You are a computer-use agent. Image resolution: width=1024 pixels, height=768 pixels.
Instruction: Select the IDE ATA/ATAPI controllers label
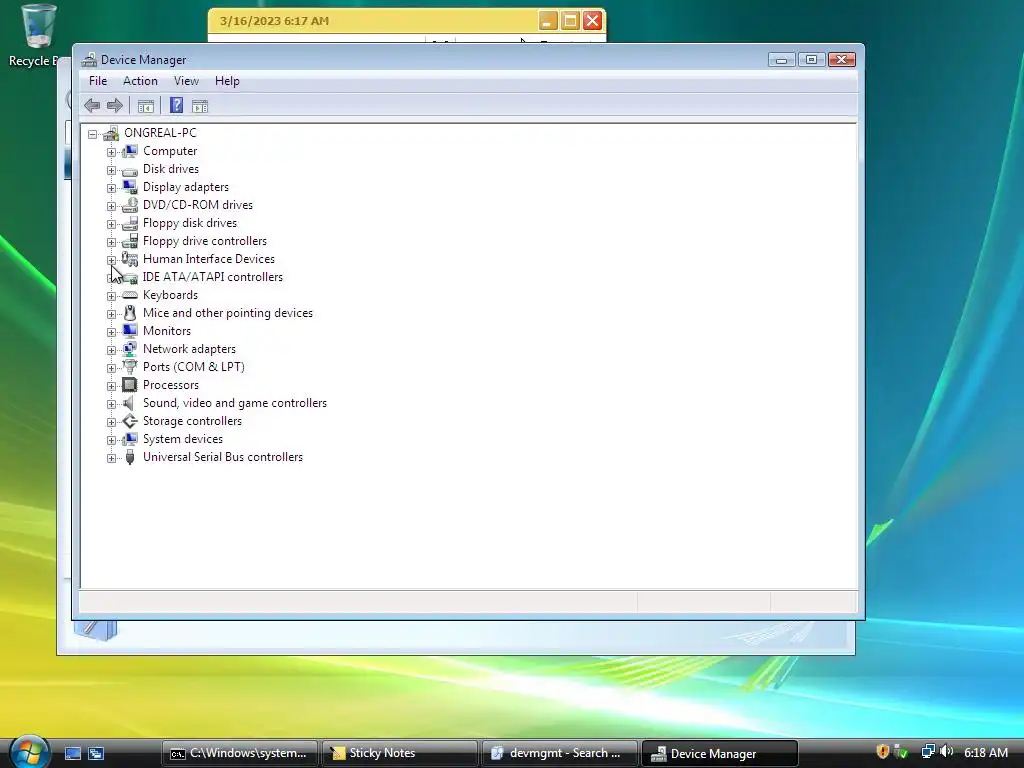click(x=213, y=277)
